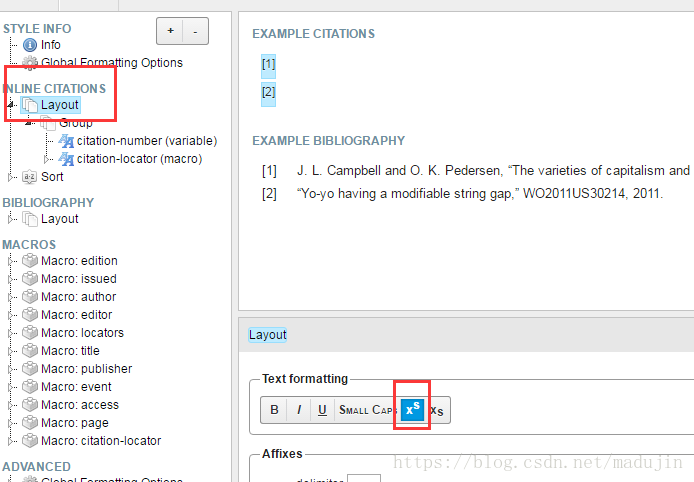The height and width of the screenshot is (482, 694).
Task: Select Macro: page tree item
Action: [75, 423]
